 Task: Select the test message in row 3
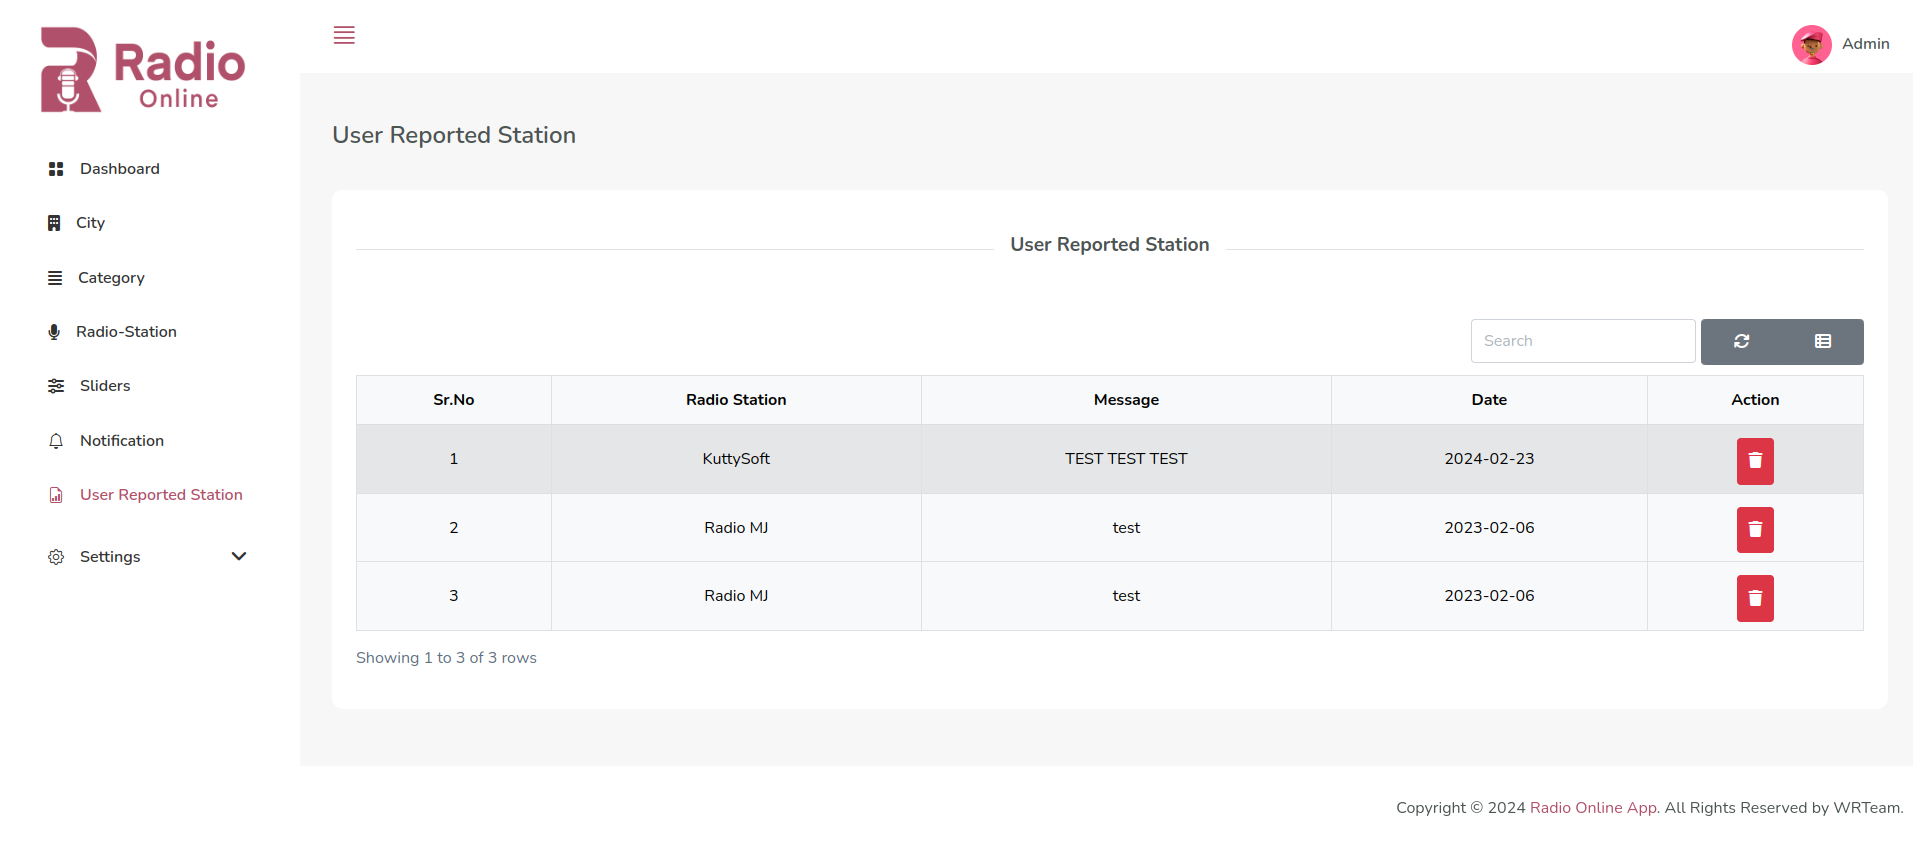1126,596
